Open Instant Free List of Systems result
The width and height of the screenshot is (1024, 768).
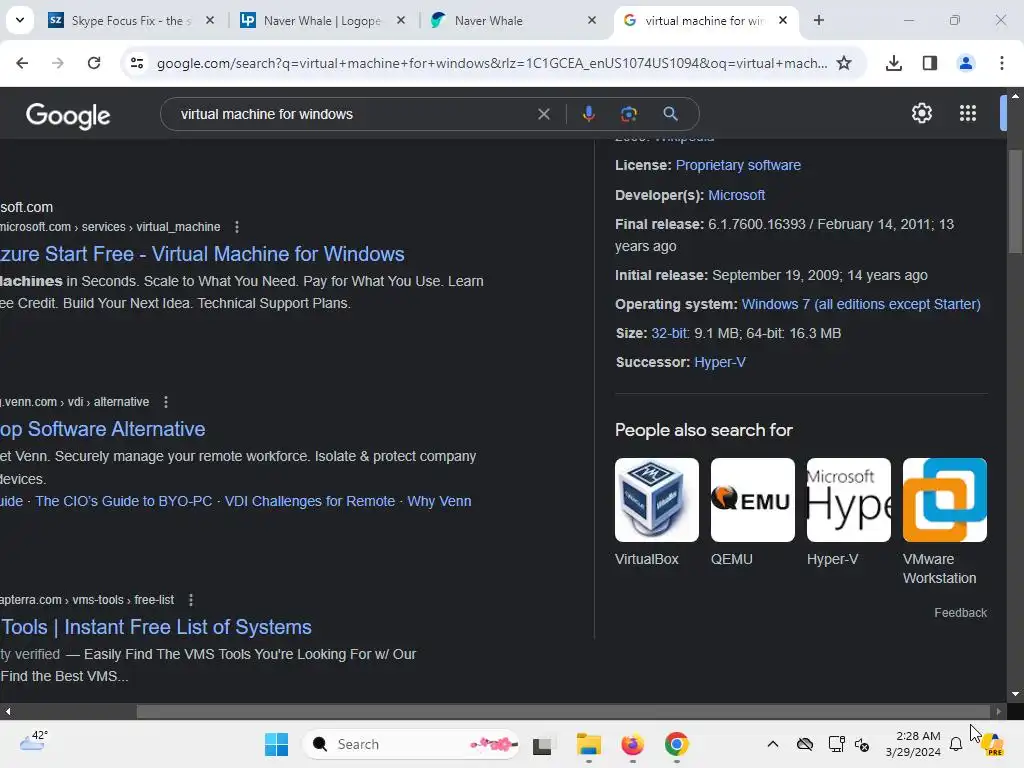(x=156, y=627)
